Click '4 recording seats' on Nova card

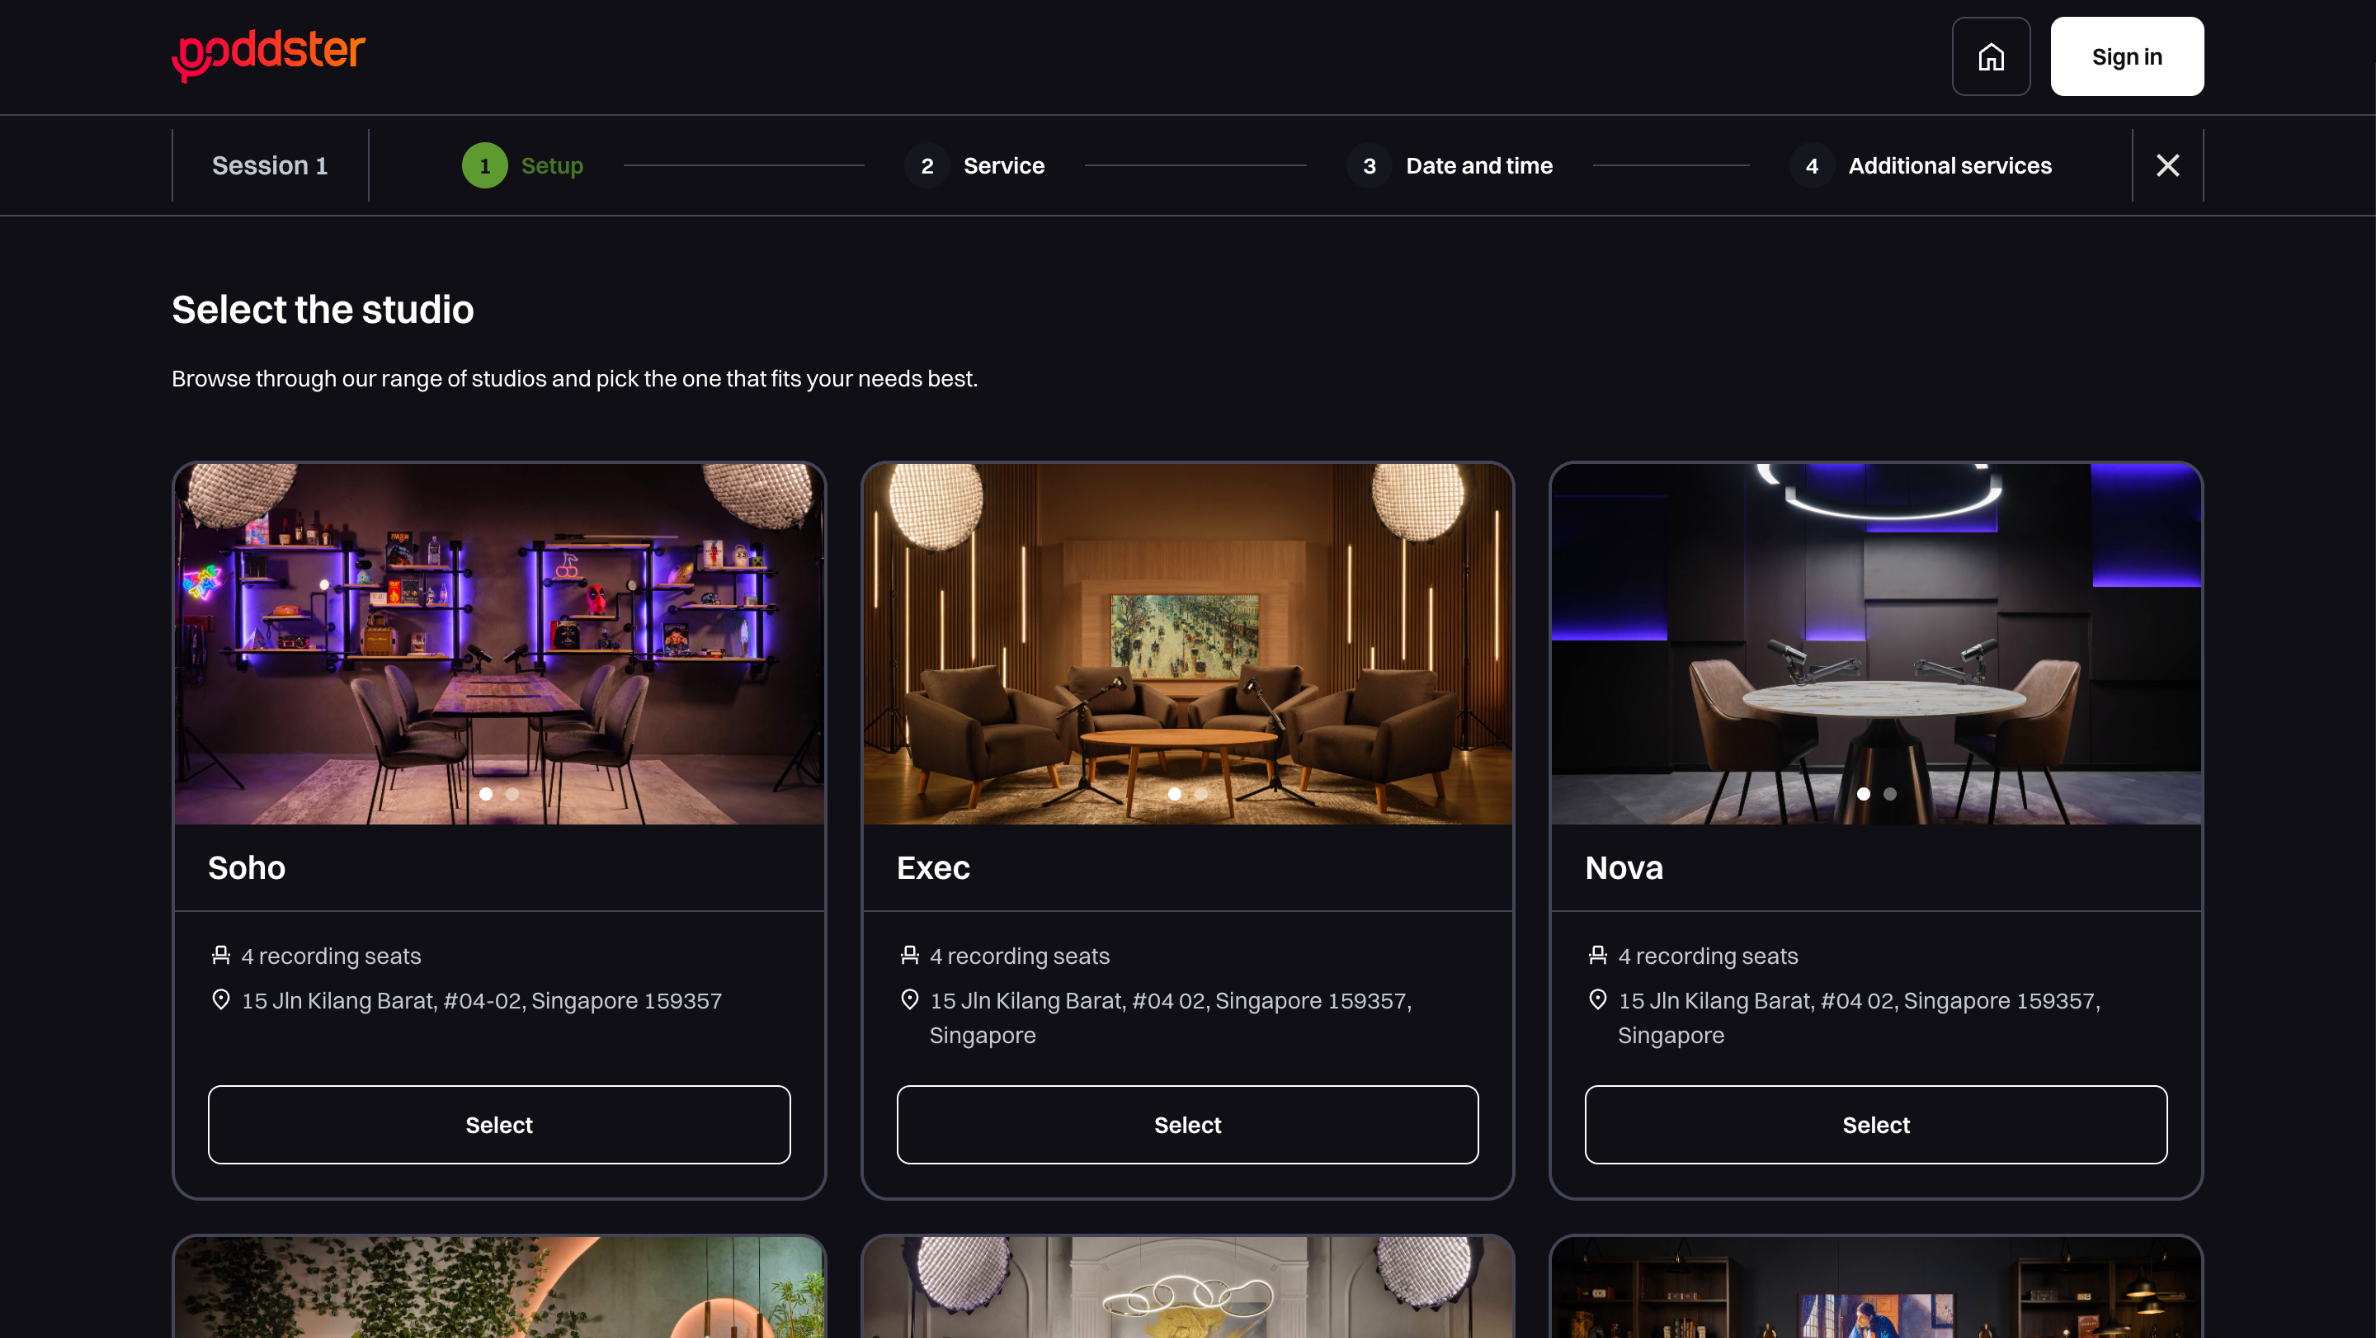pos(1707,956)
